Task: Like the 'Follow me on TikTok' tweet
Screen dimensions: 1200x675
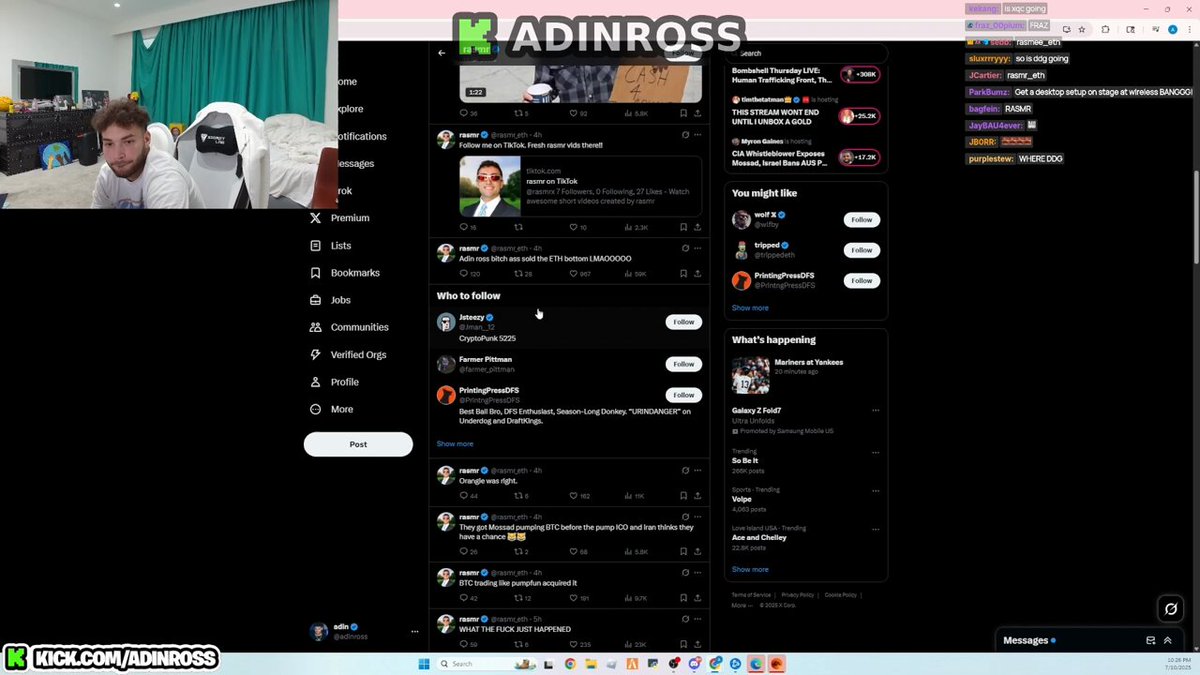Action: point(573,227)
